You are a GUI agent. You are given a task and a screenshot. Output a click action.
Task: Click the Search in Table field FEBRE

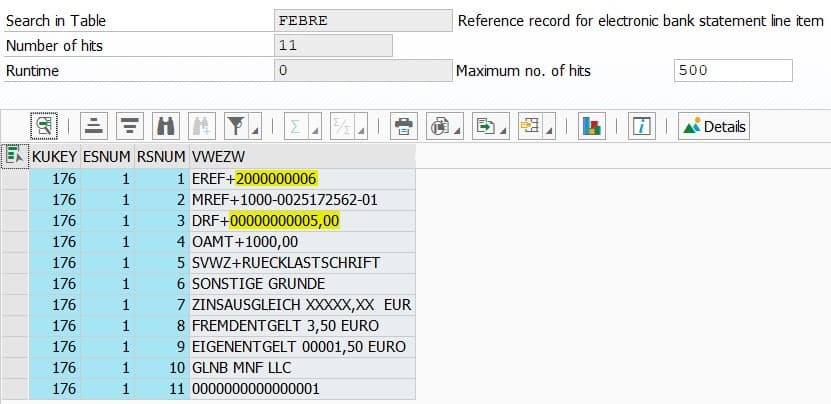point(364,21)
